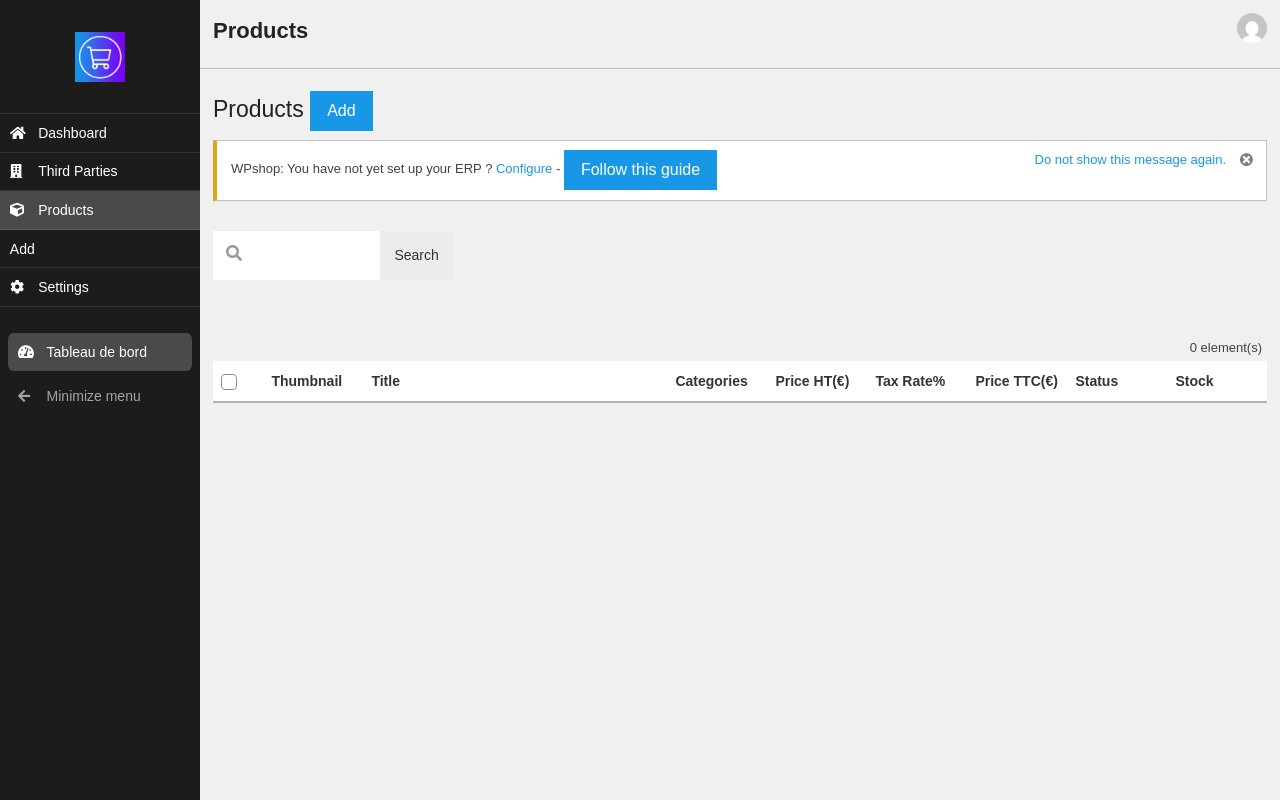Focus the product search input field

pyautogui.click(x=296, y=255)
